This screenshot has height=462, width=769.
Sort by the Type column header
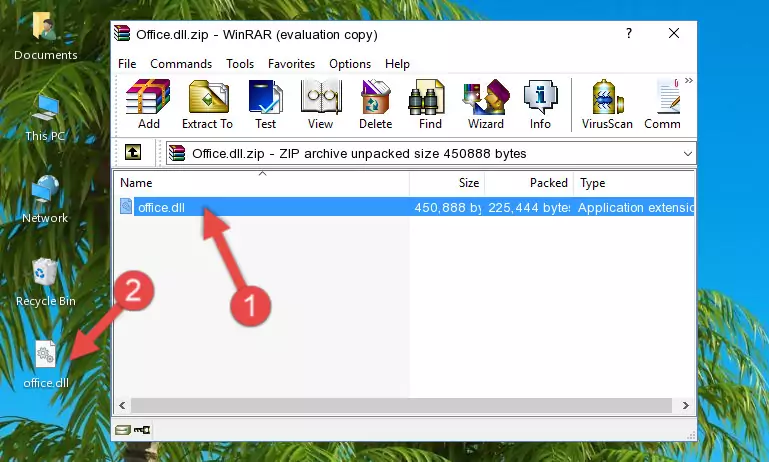[634, 183]
